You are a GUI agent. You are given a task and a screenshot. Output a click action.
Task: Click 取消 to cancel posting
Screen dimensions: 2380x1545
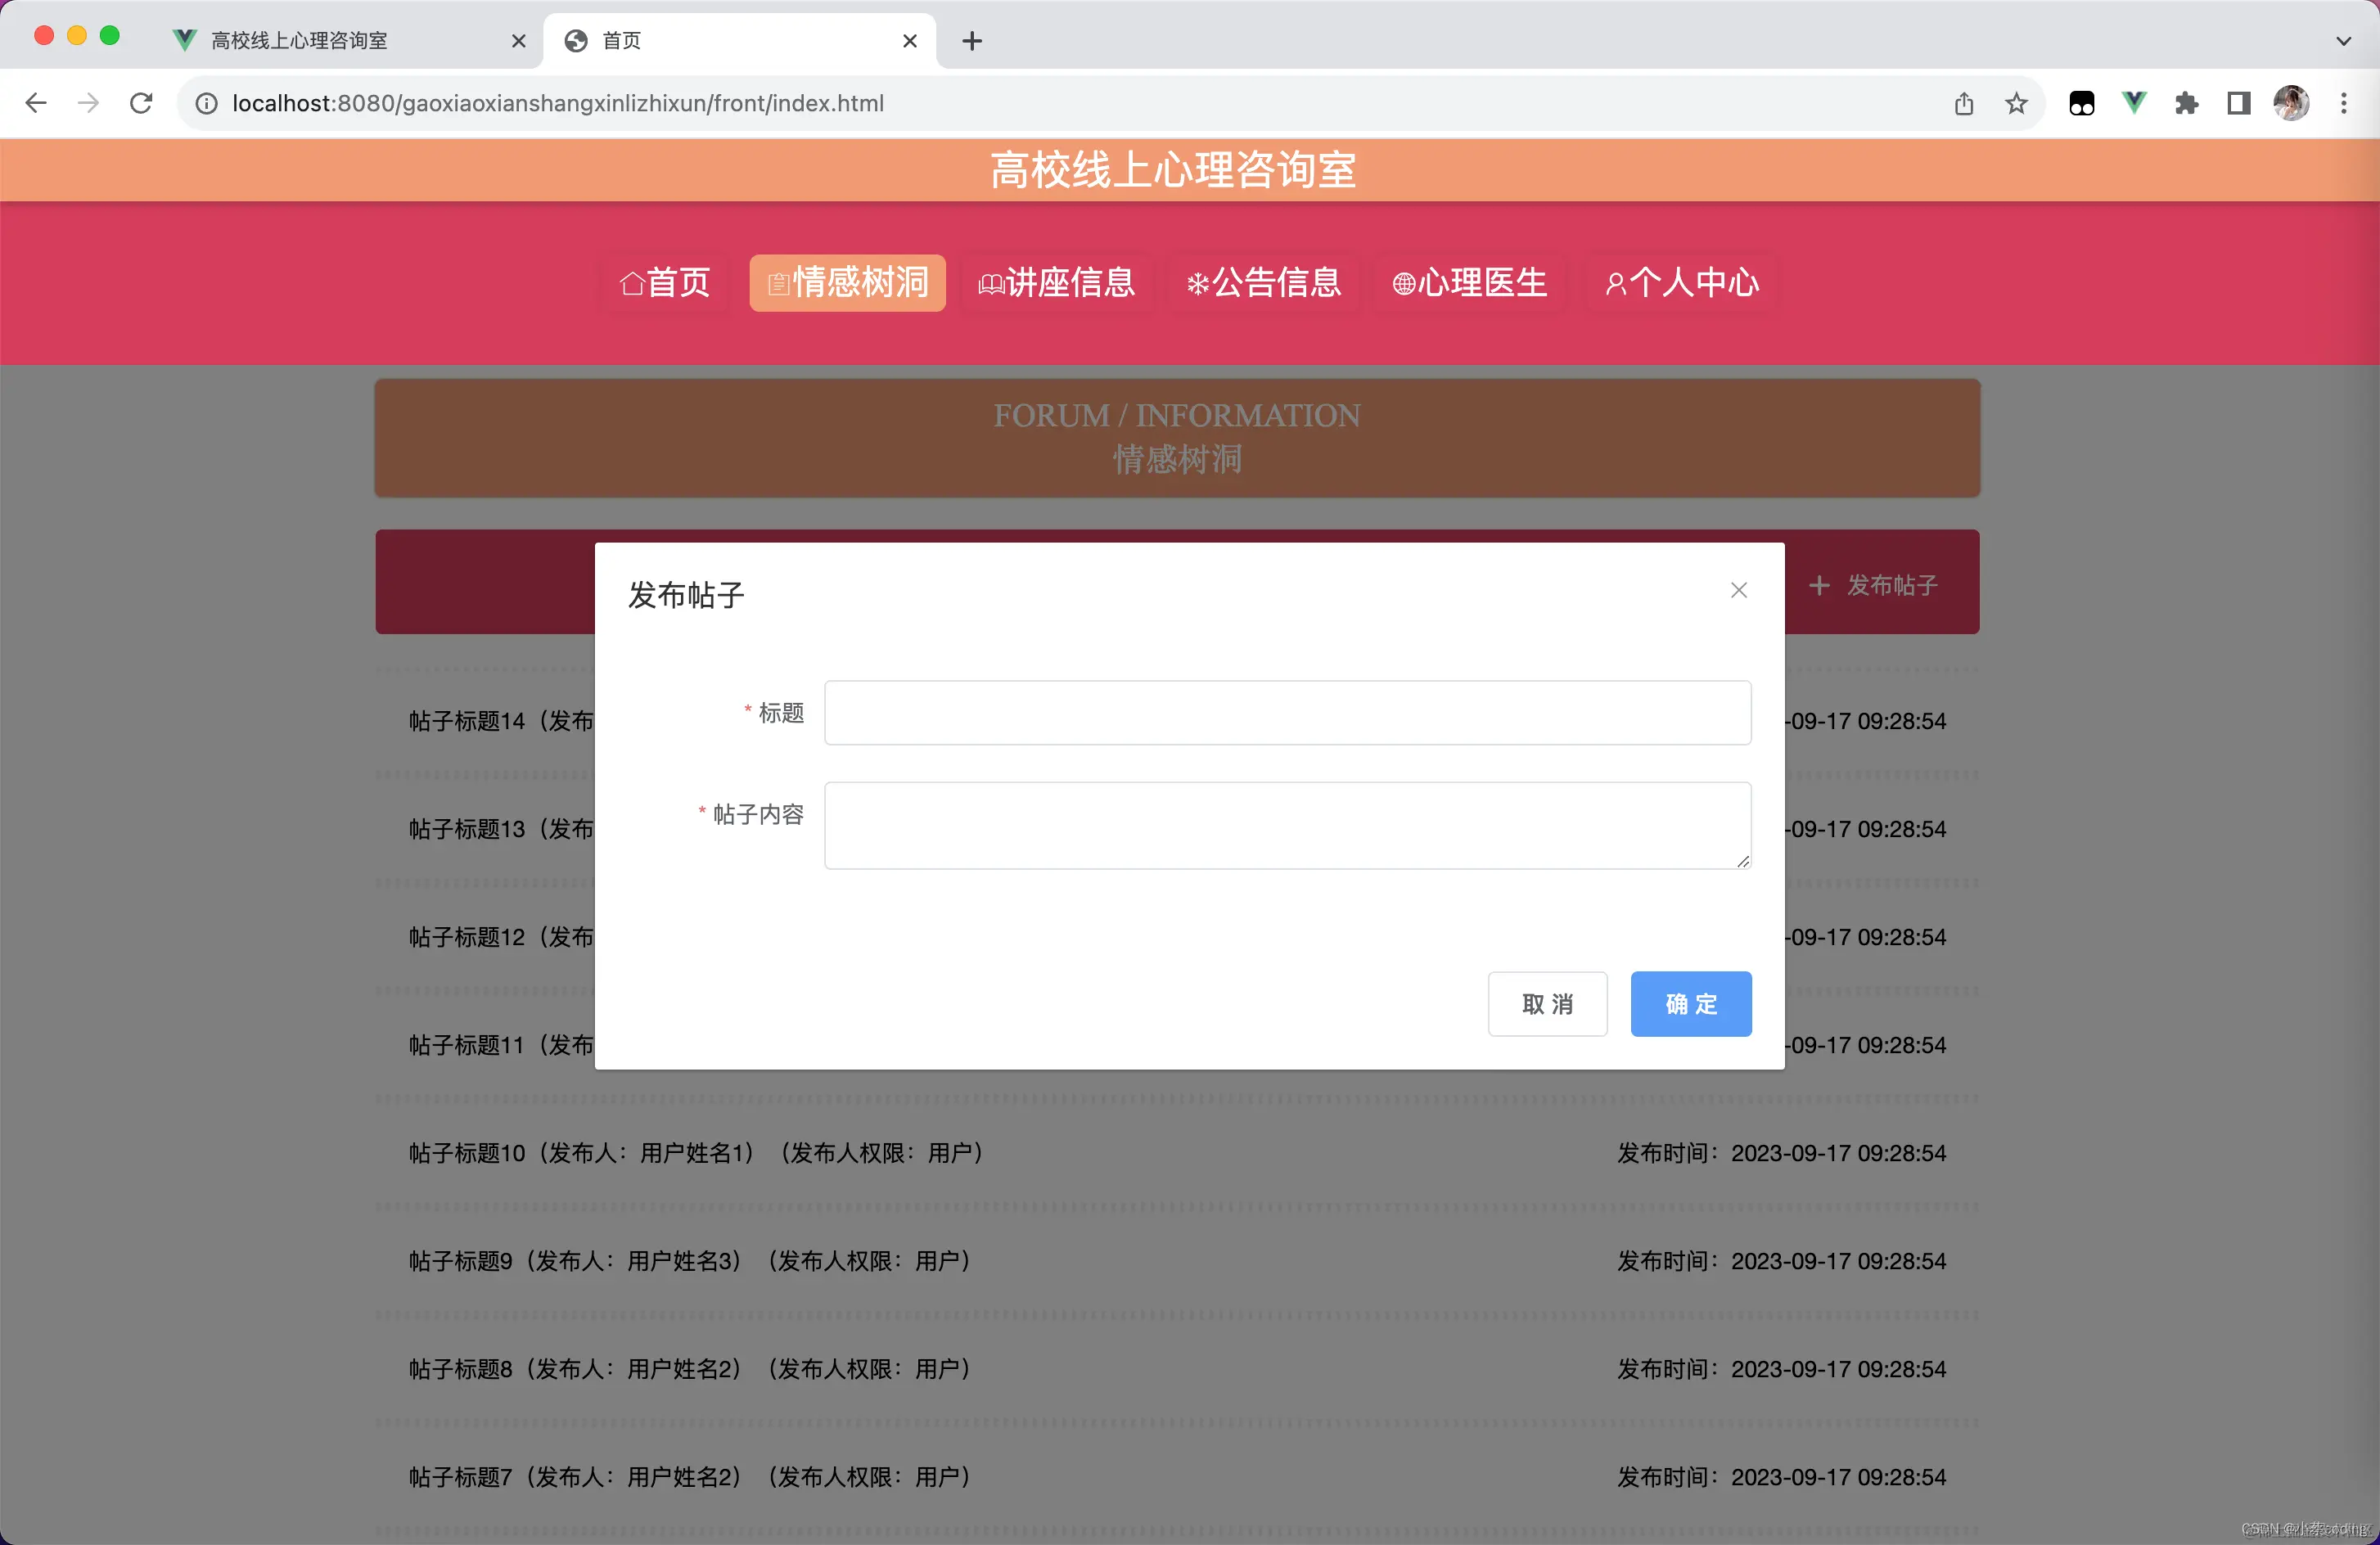click(1547, 1004)
